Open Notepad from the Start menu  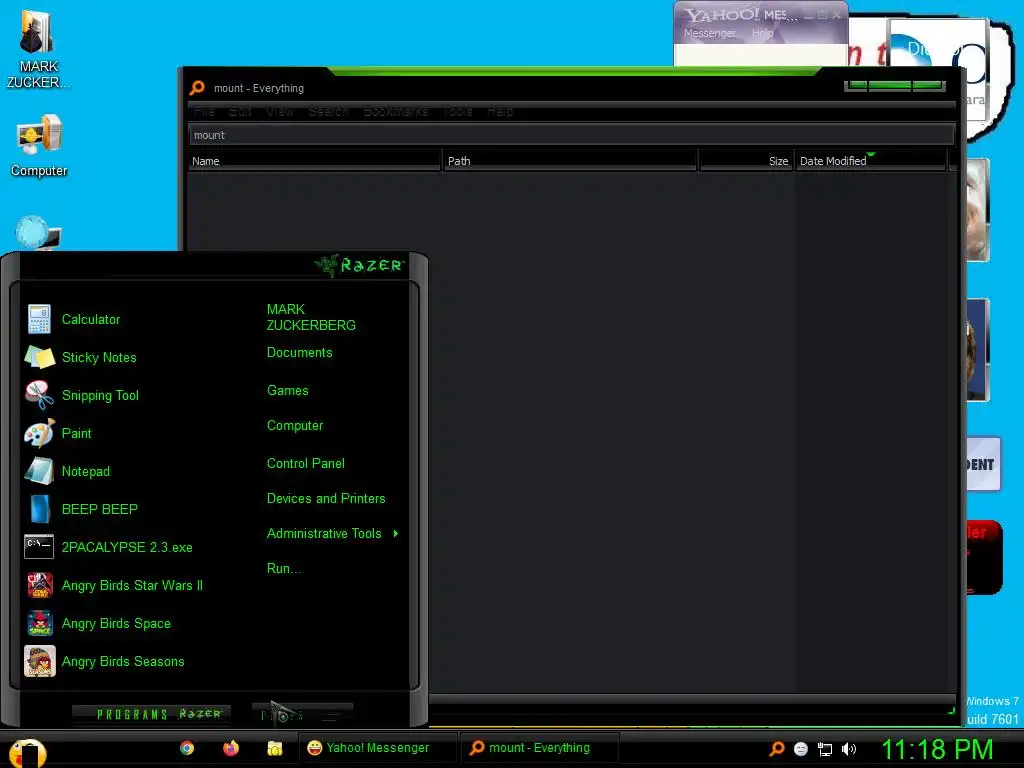[x=68, y=471]
